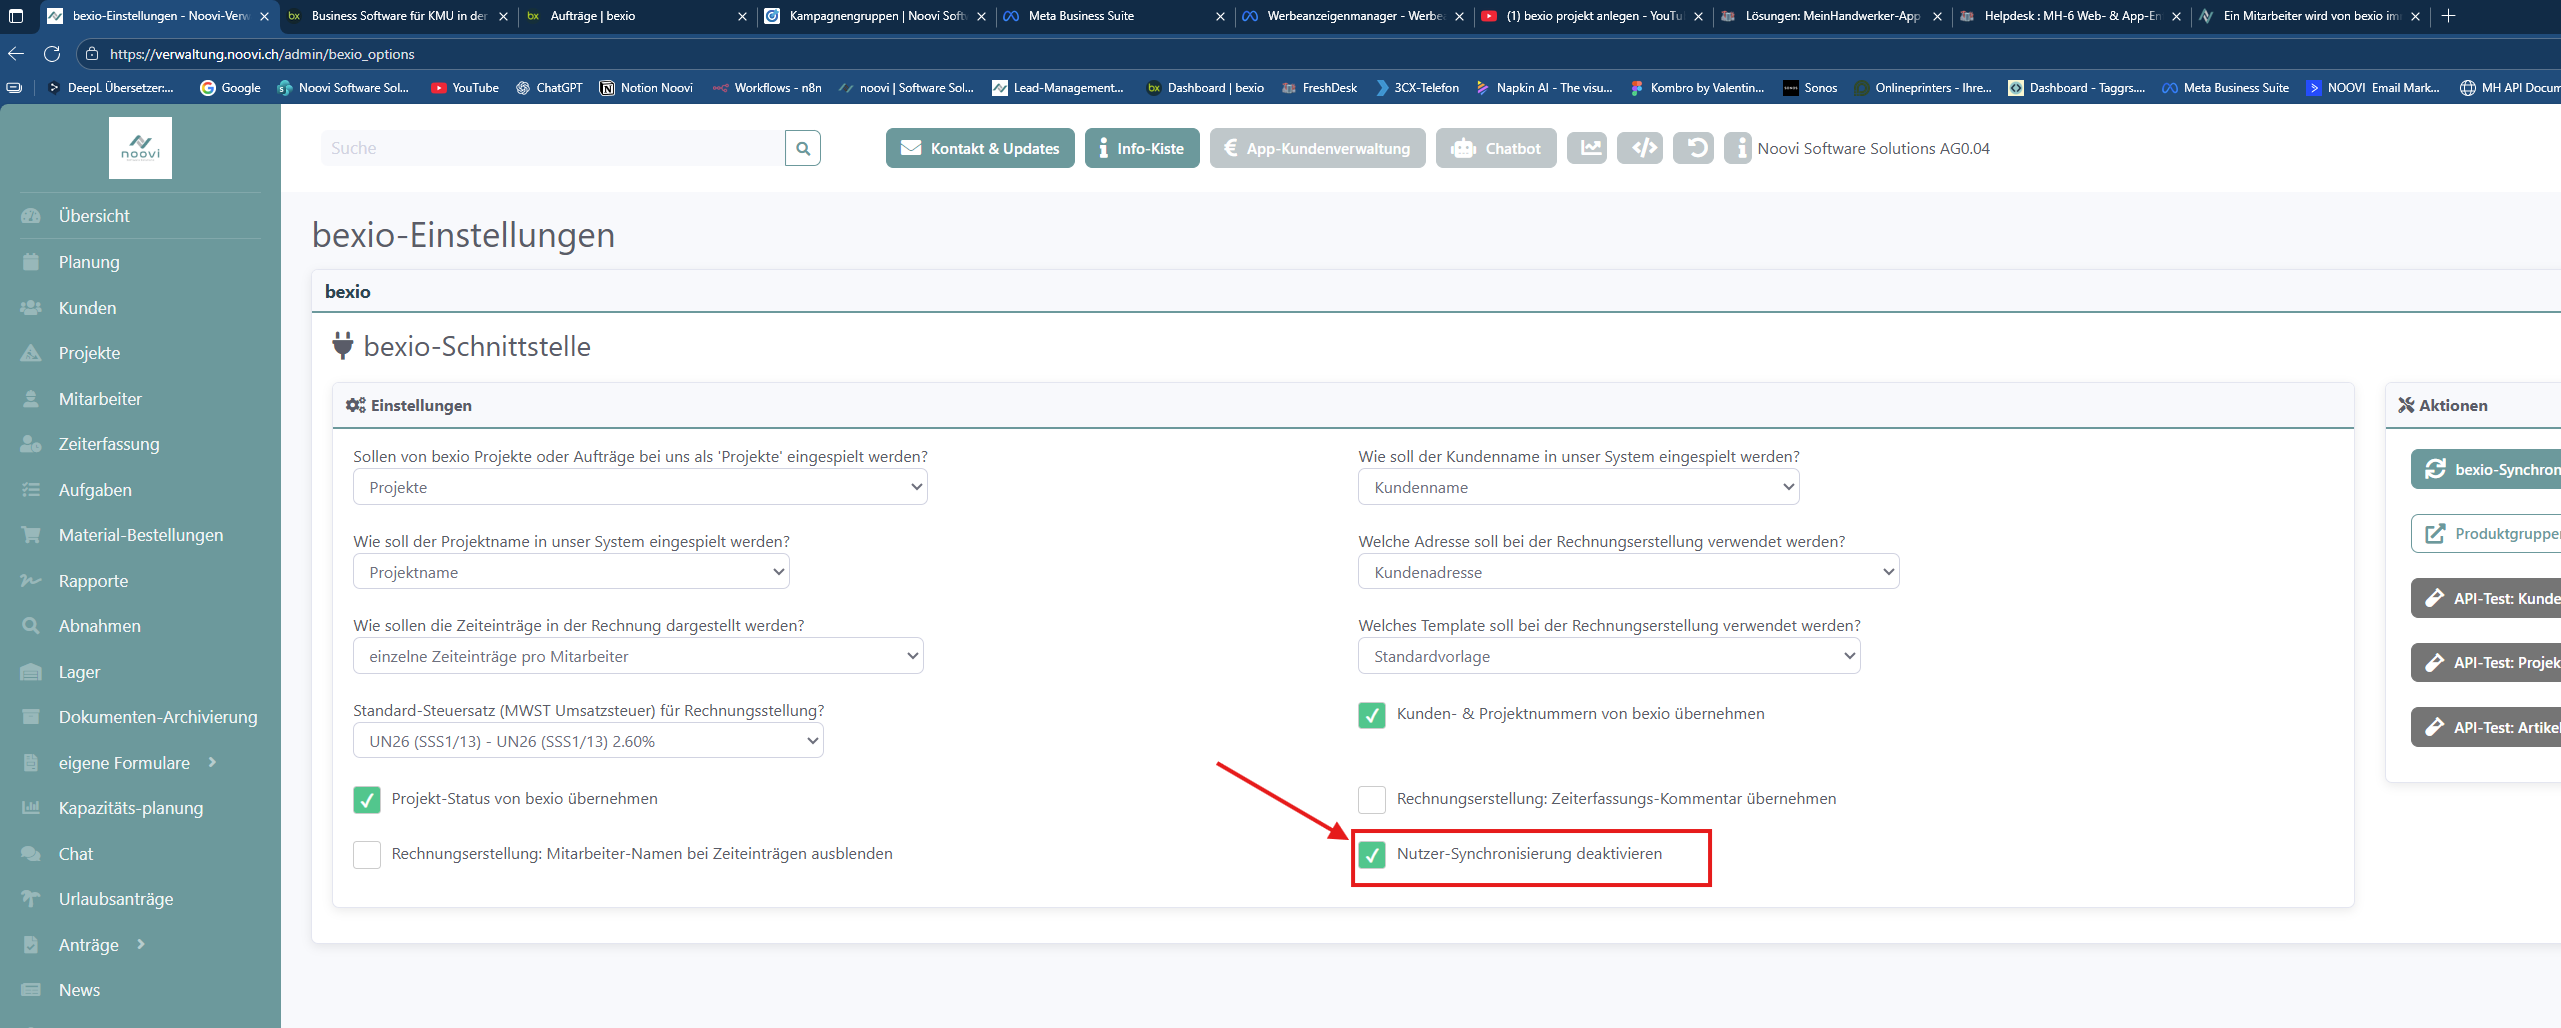Click the search magnifier icon next to Suche
The width and height of the screenshot is (2561, 1028).
click(803, 148)
